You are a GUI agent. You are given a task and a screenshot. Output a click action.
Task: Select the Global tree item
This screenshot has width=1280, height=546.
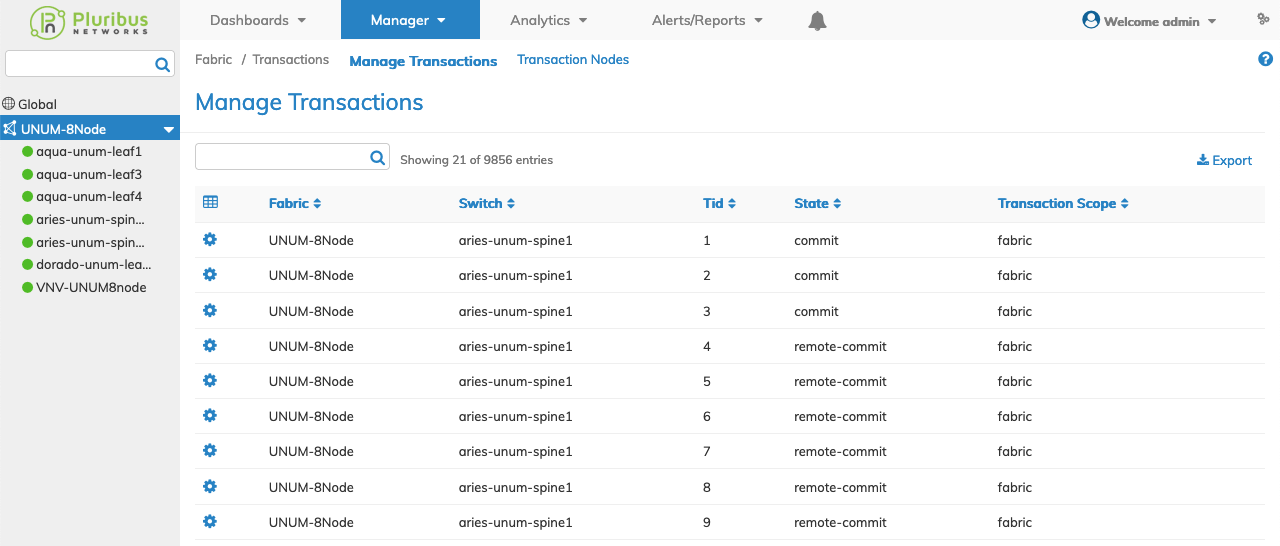coord(37,104)
